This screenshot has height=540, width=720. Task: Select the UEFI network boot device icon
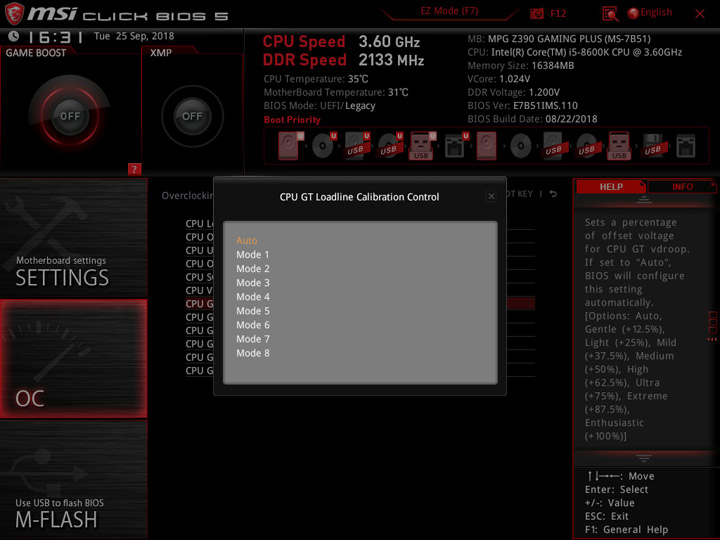point(456,146)
